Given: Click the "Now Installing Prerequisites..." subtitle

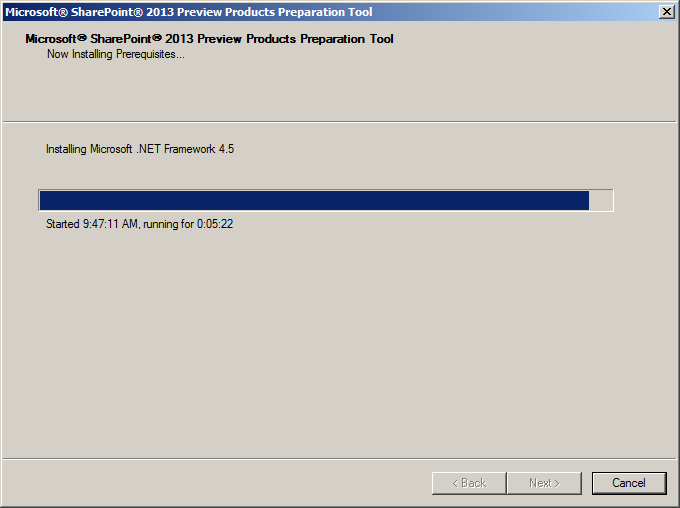Looking at the screenshot, I should [x=116, y=54].
